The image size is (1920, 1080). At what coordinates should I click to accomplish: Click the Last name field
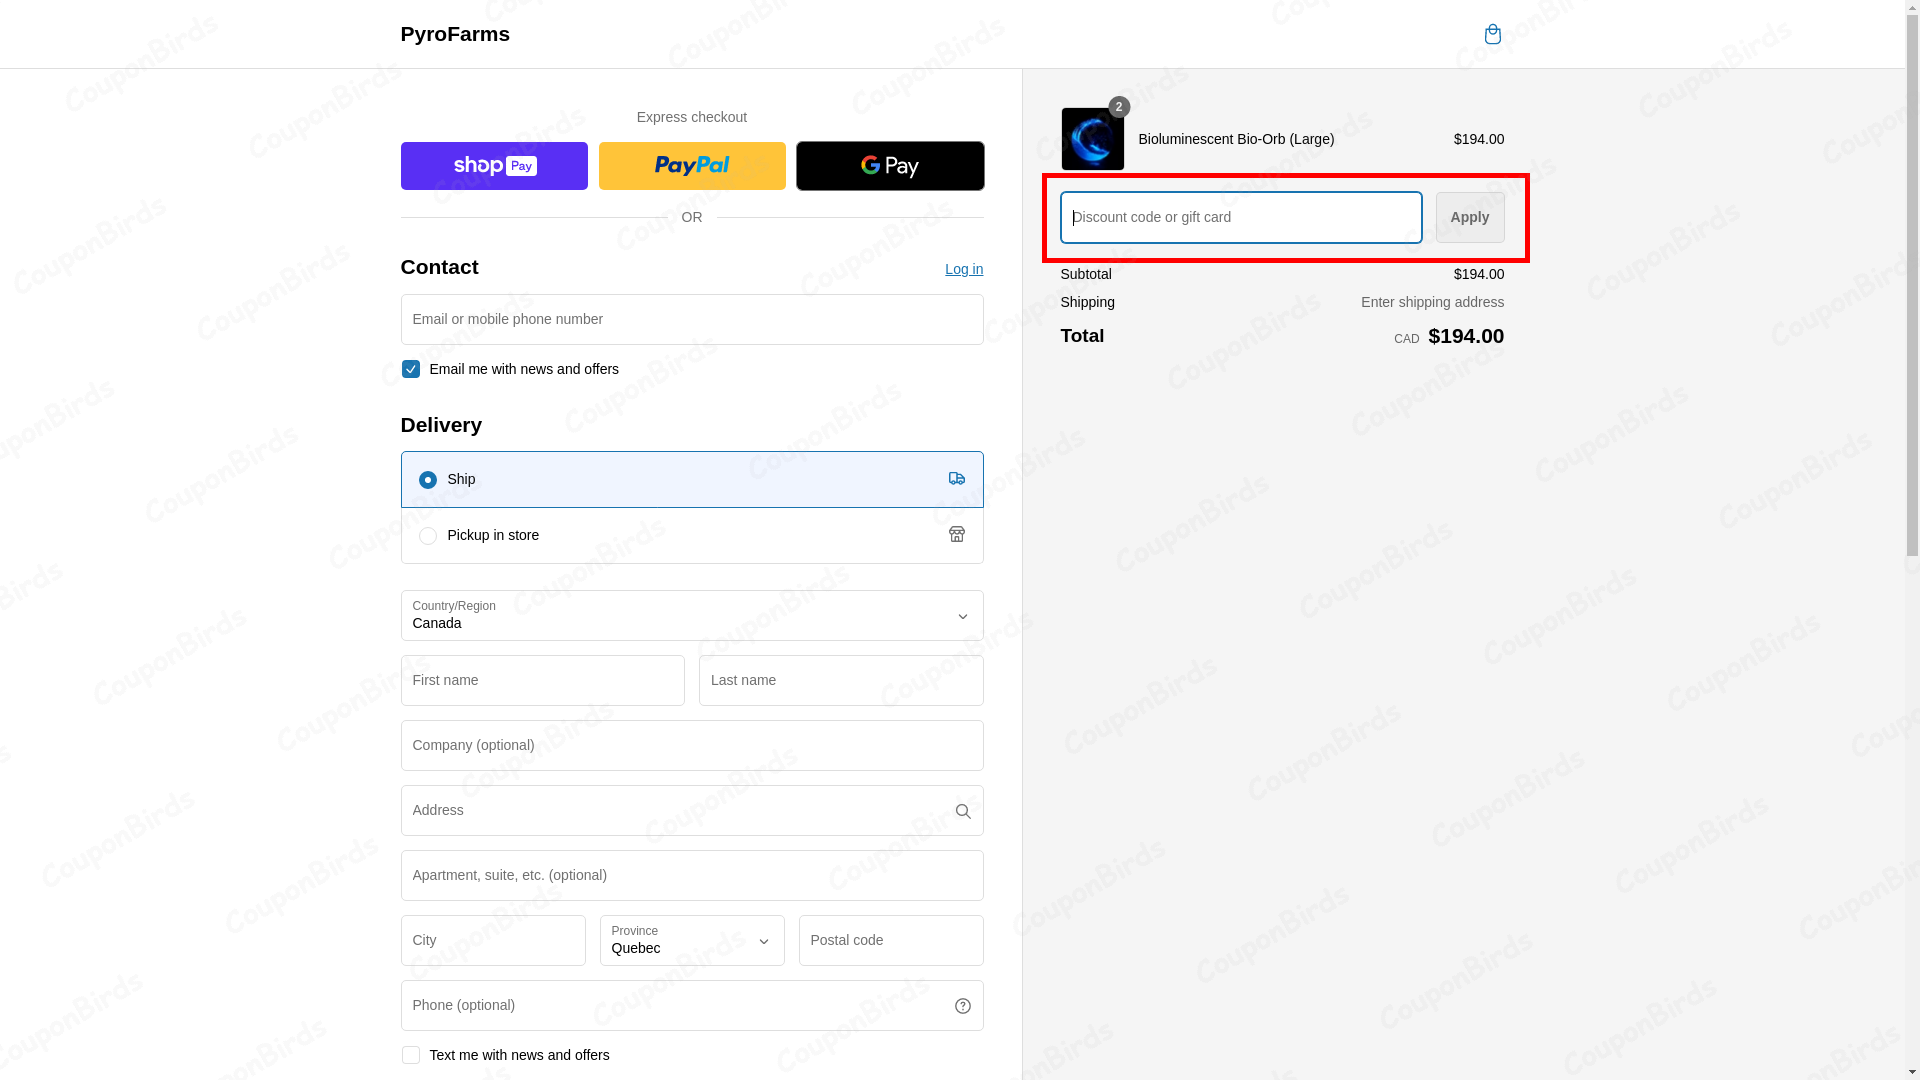click(841, 680)
